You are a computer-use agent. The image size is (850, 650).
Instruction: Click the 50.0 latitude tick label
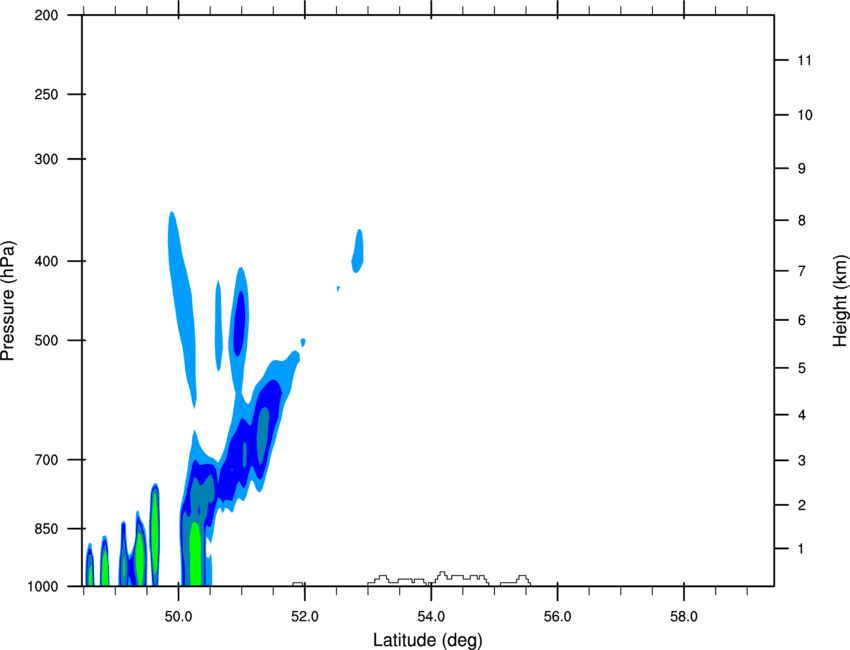tap(178, 617)
